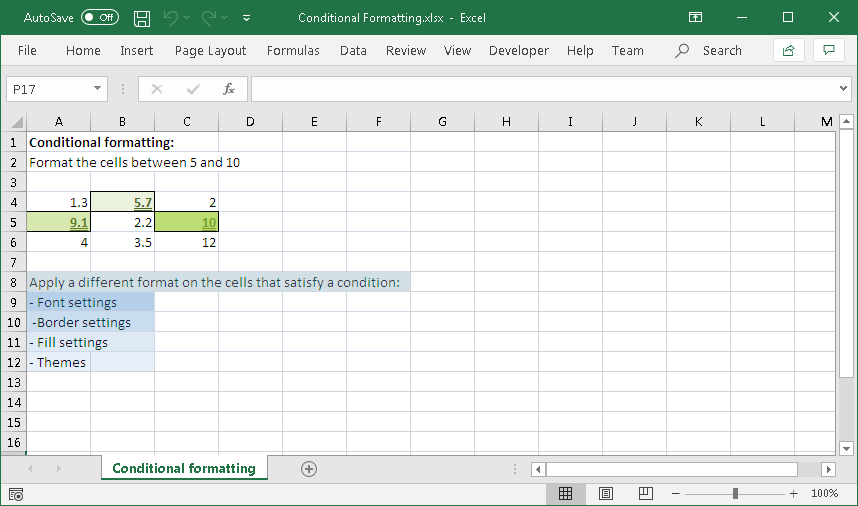Click the Conditional formatting sheet tab
Screen dimensions: 858x506
click(x=184, y=468)
